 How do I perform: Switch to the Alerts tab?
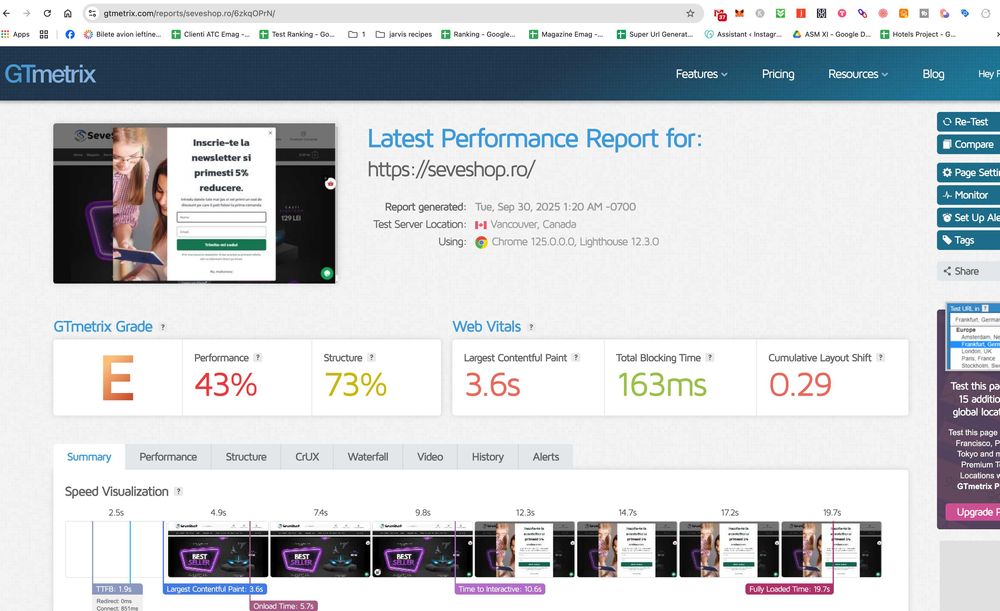pyautogui.click(x=546, y=457)
